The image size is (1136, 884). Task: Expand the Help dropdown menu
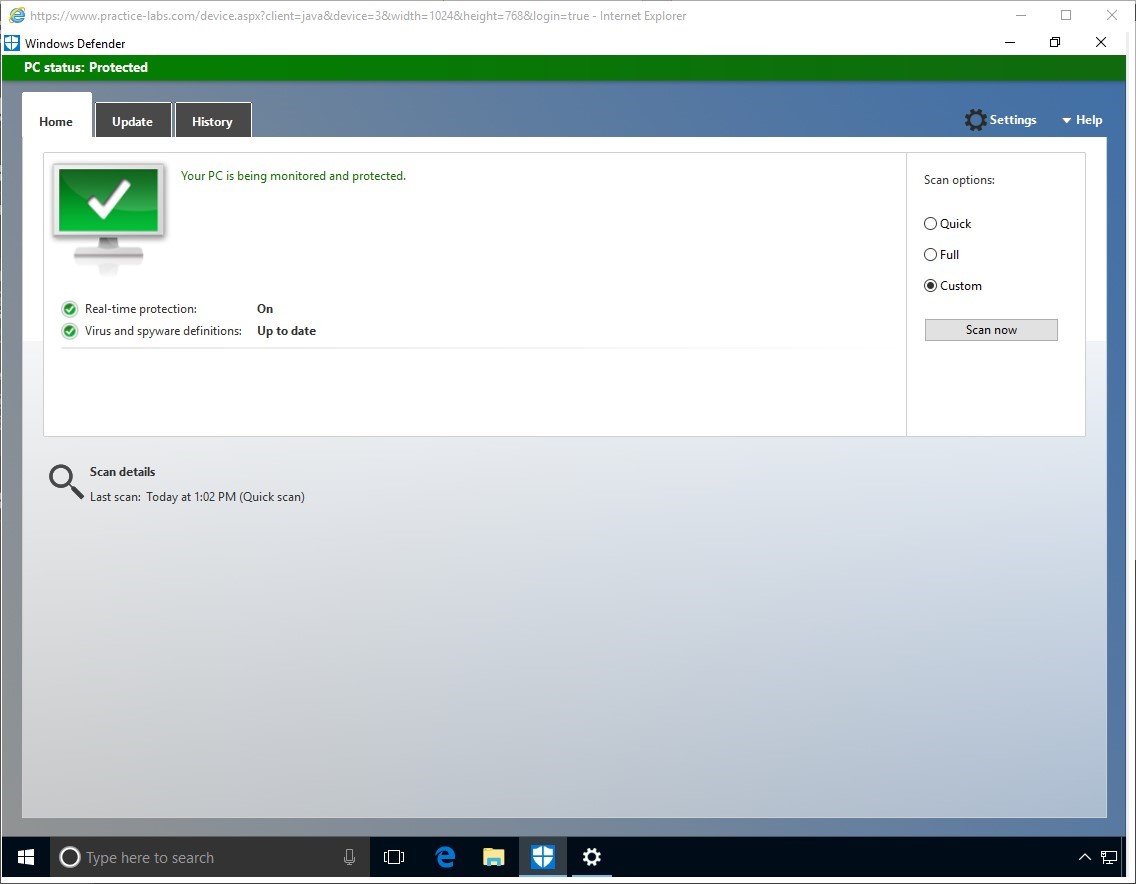(1082, 120)
